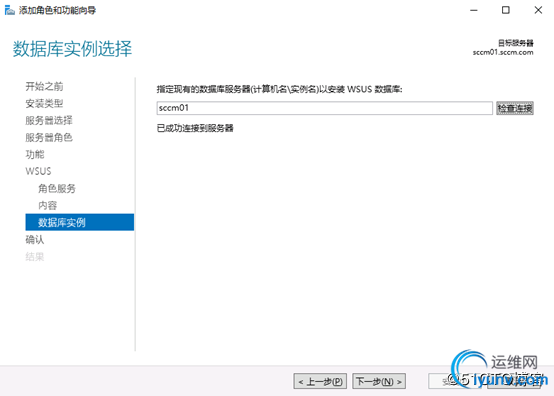Click the sccm01.sccm.com target server text
The image size is (554, 396).
pos(503,52)
